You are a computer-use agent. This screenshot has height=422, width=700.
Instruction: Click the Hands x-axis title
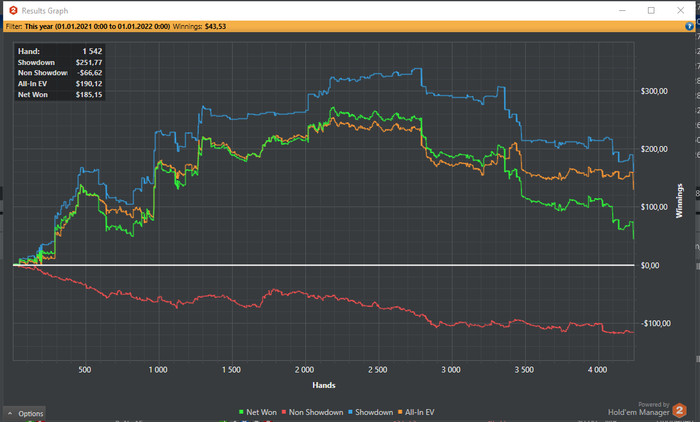[324, 385]
